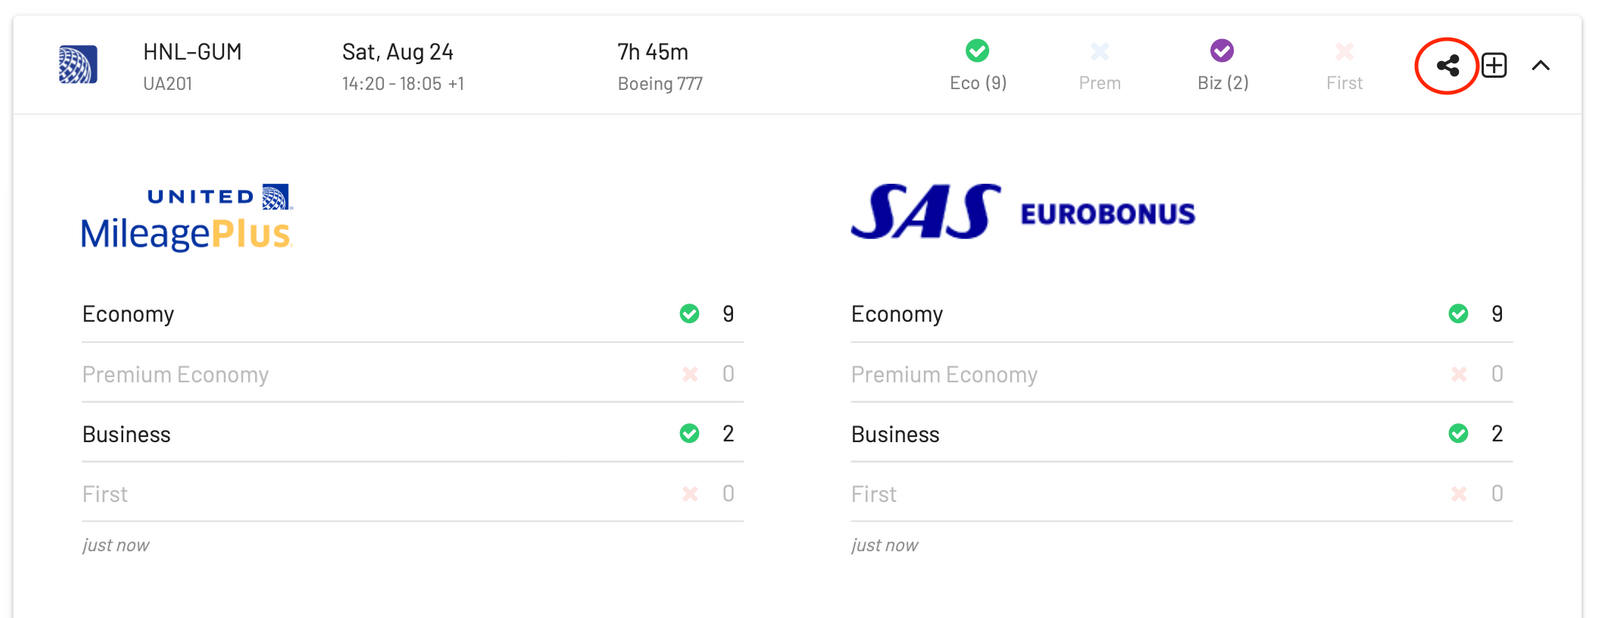This screenshot has height=618, width=1600.
Task: Select the SAS EuroBonus First row
Action: [1181, 492]
